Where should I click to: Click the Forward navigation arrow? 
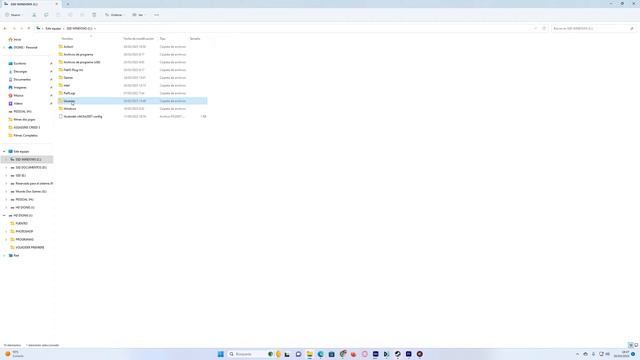tap(14, 29)
